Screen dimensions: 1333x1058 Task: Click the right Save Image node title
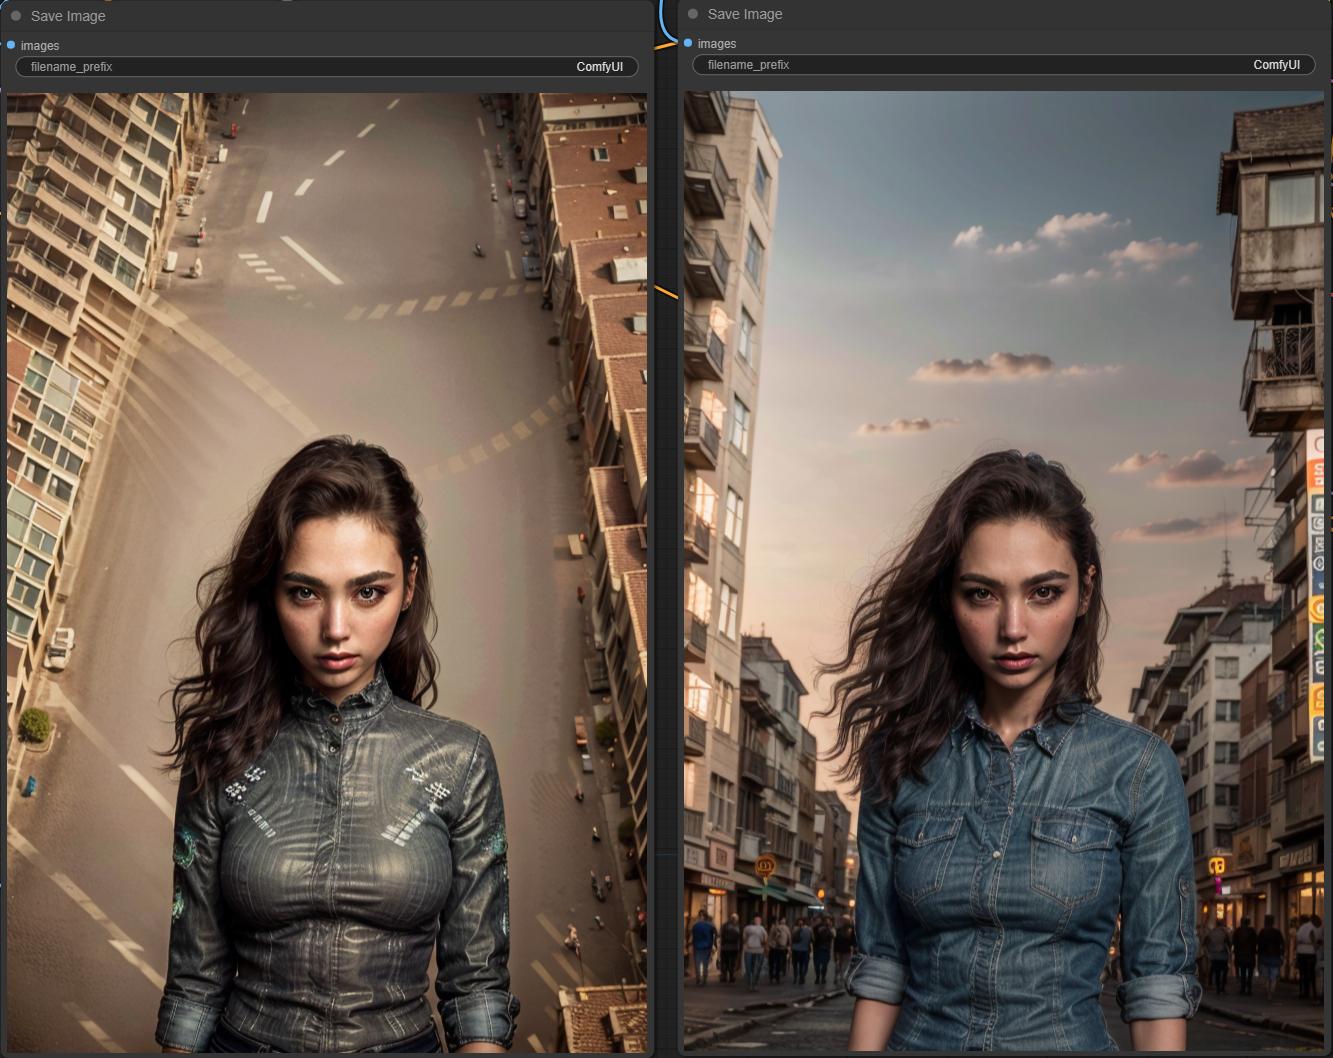coord(745,14)
